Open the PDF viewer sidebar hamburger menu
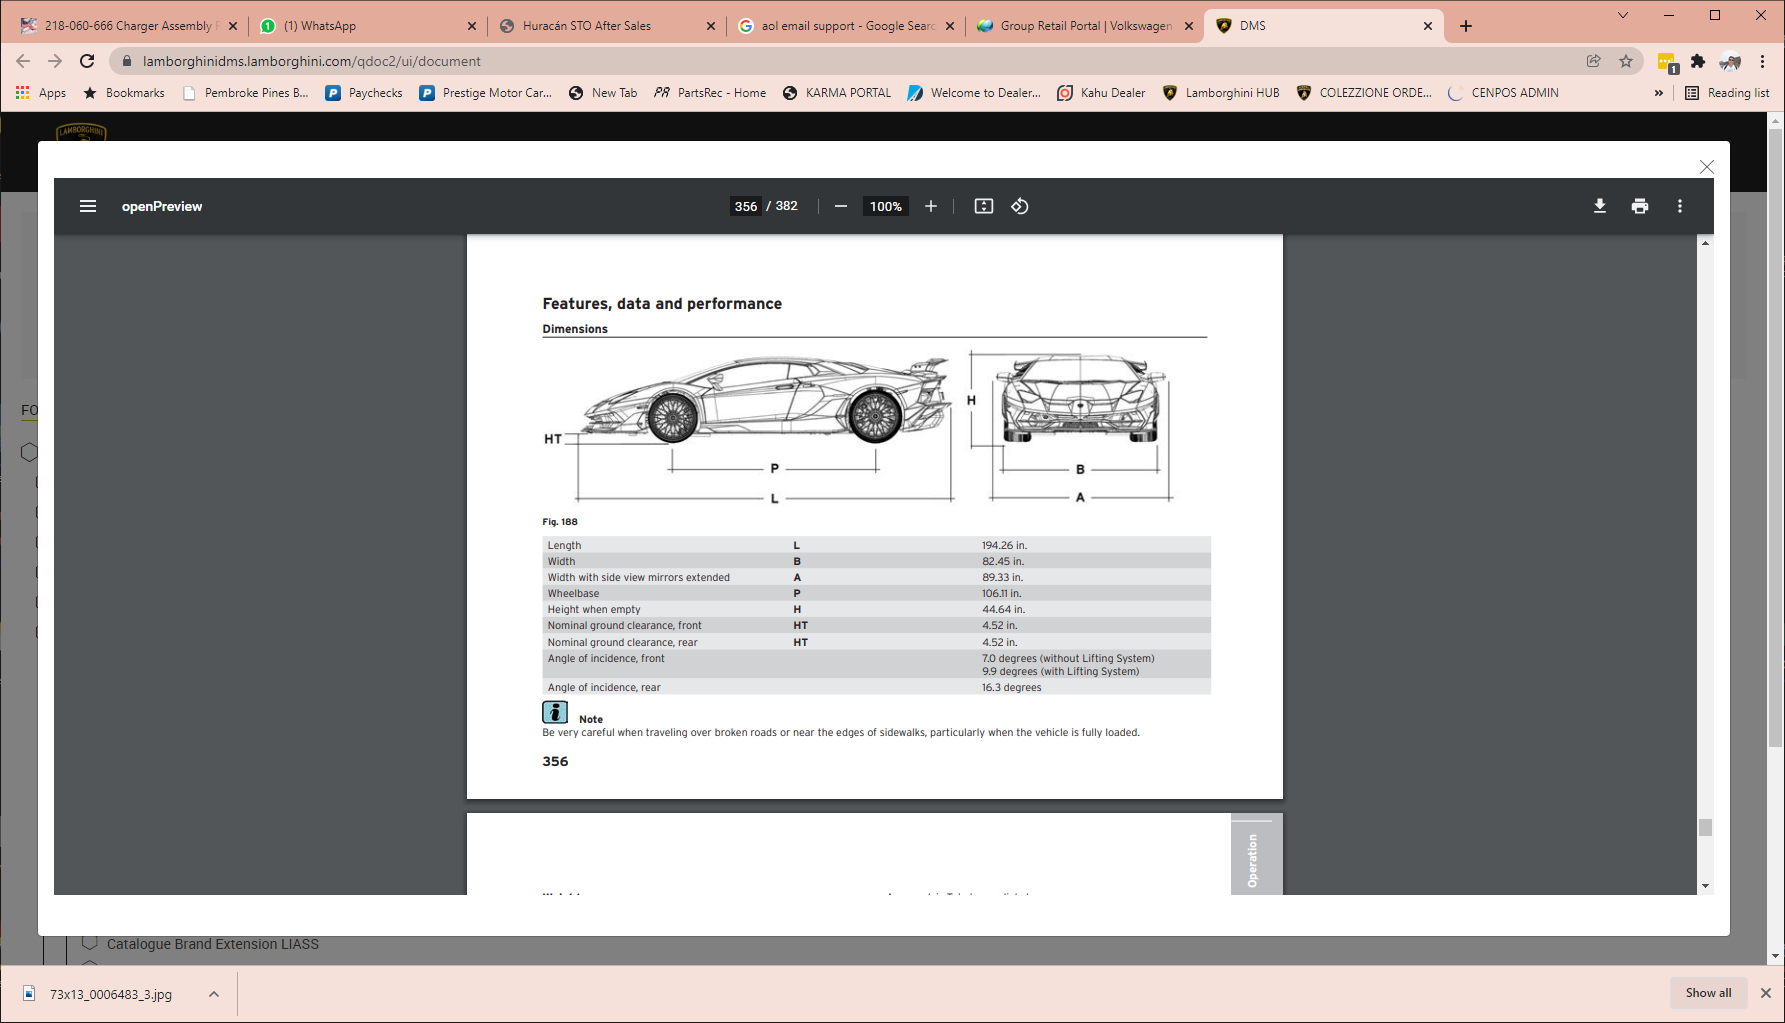Viewport: 1785px width, 1023px height. coord(88,206)
